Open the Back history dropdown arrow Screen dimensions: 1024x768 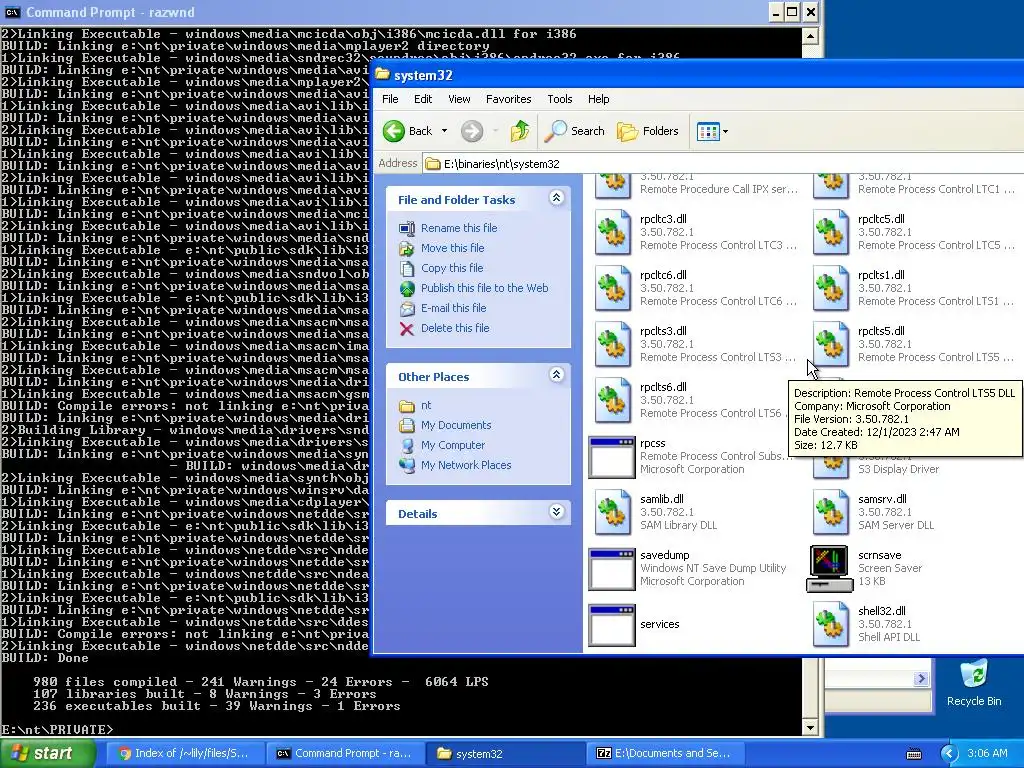coord(445,131)
